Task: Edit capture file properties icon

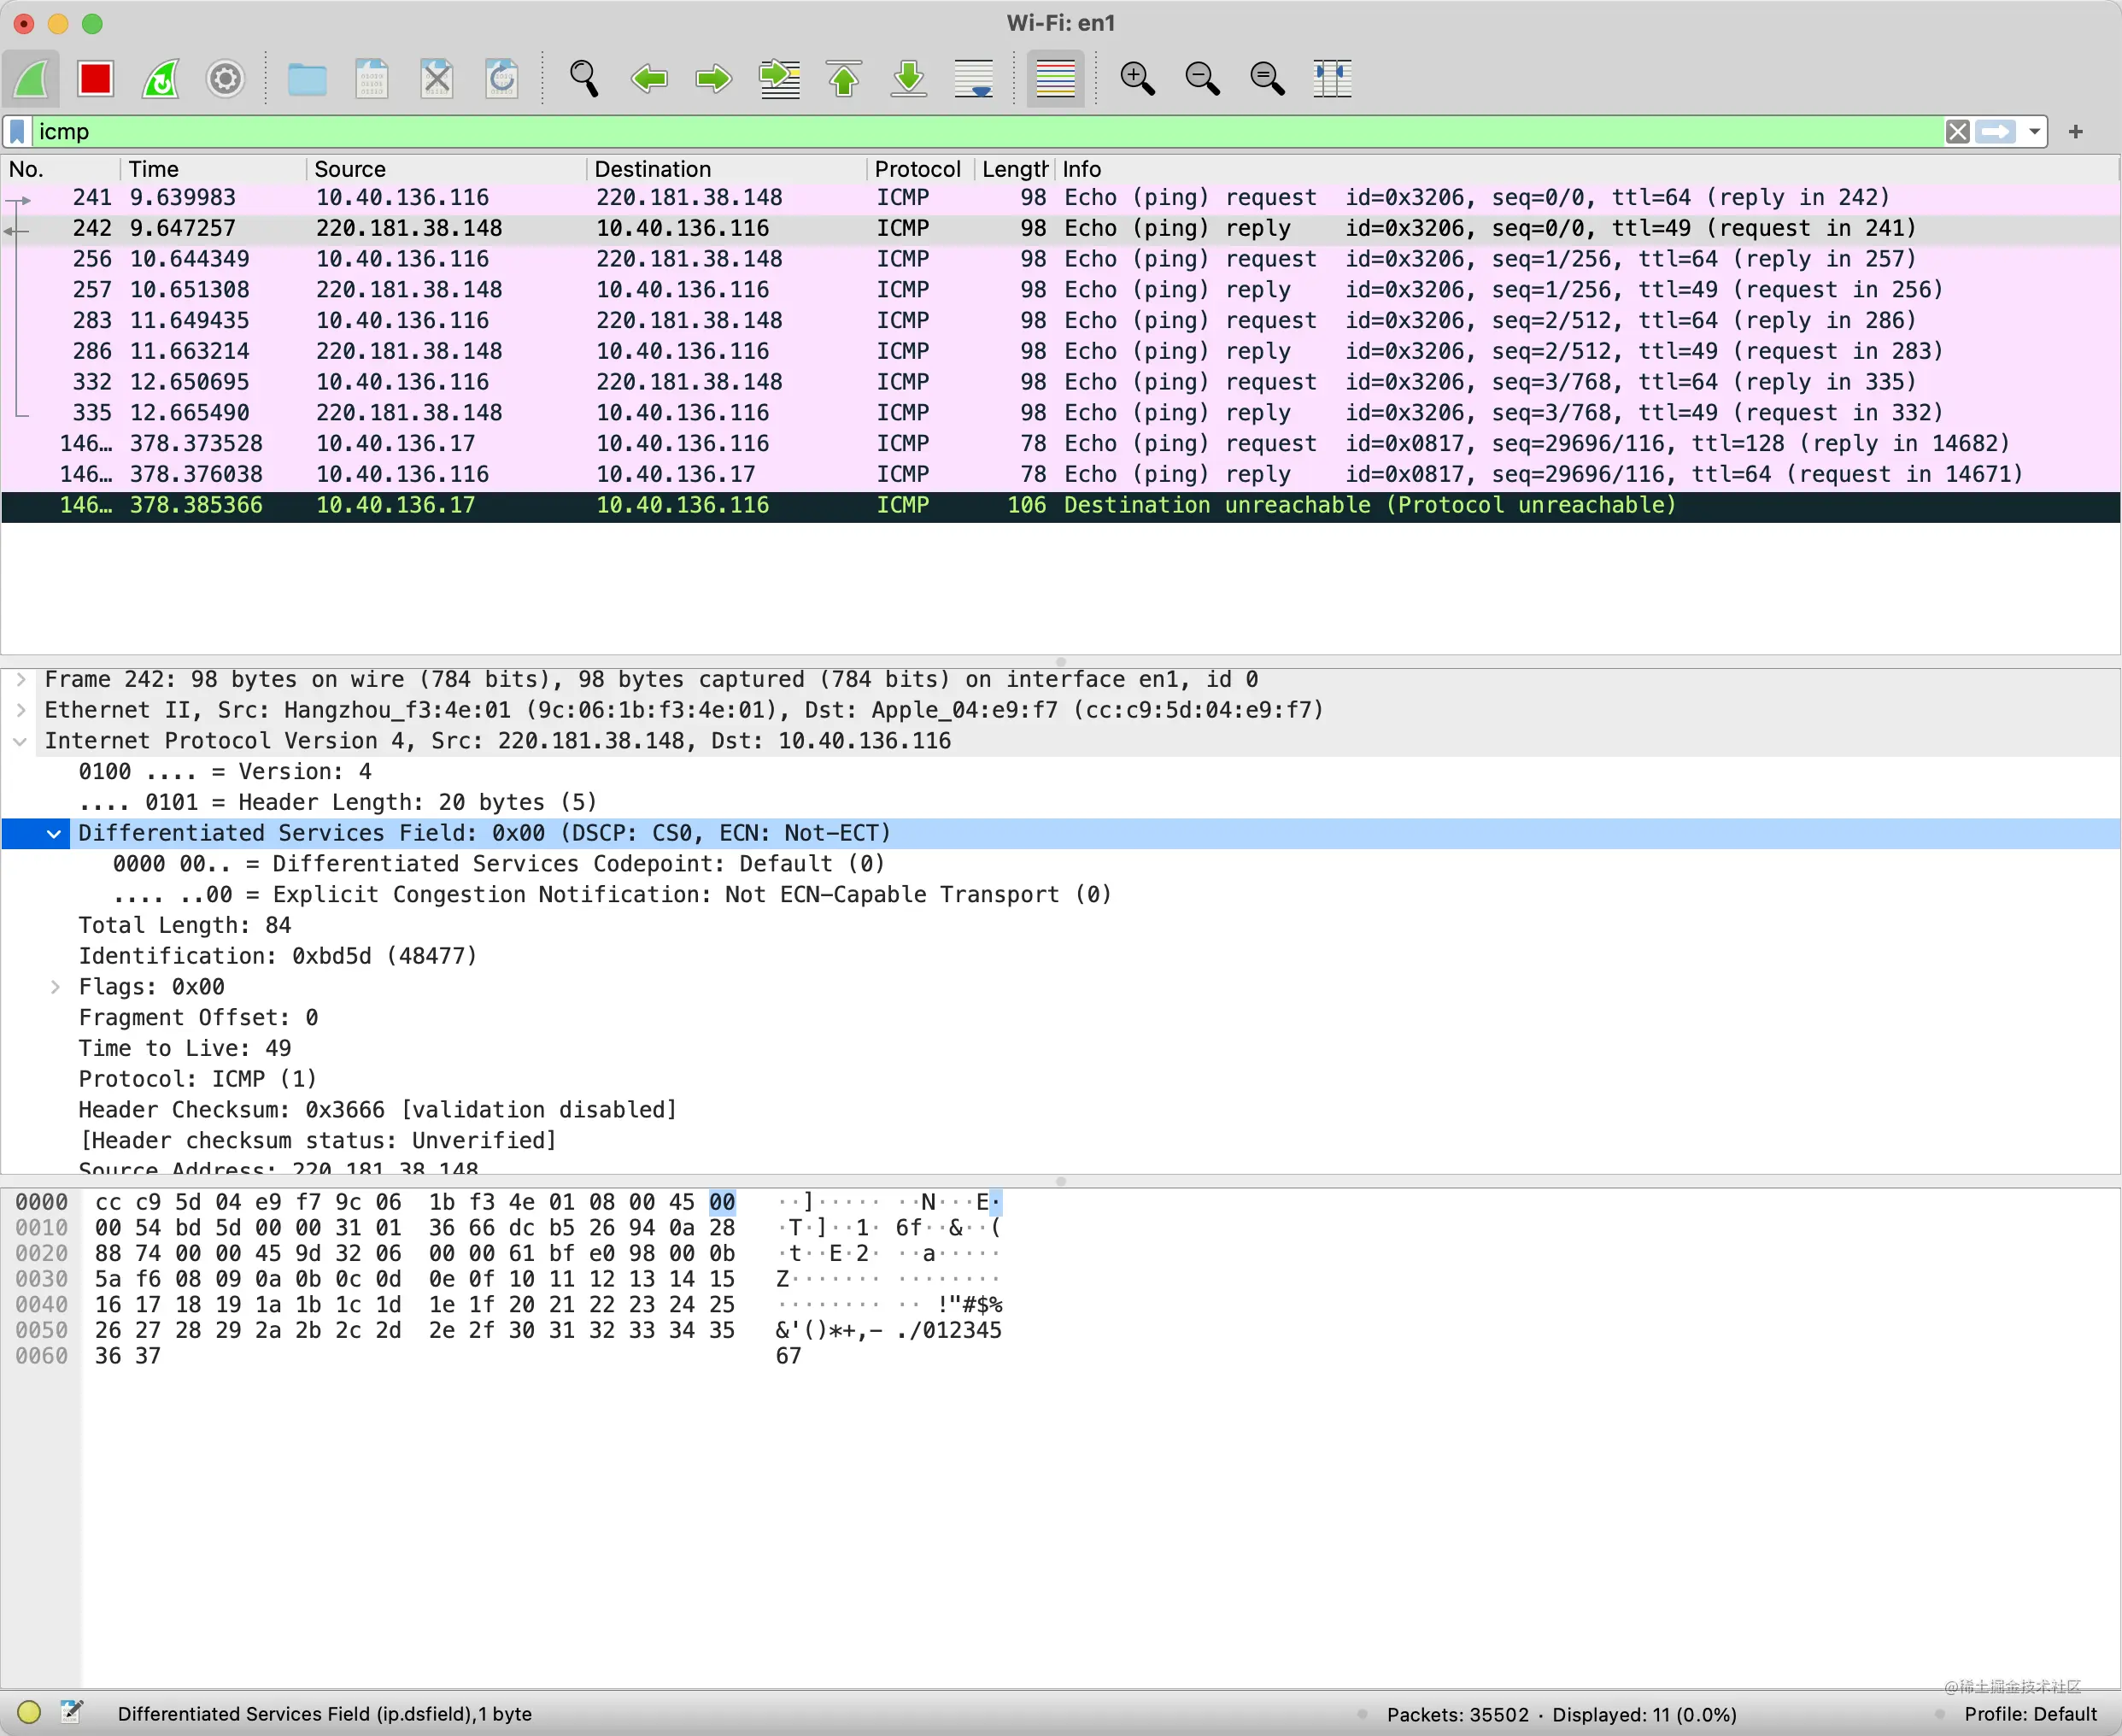Action: point(71,1713)
